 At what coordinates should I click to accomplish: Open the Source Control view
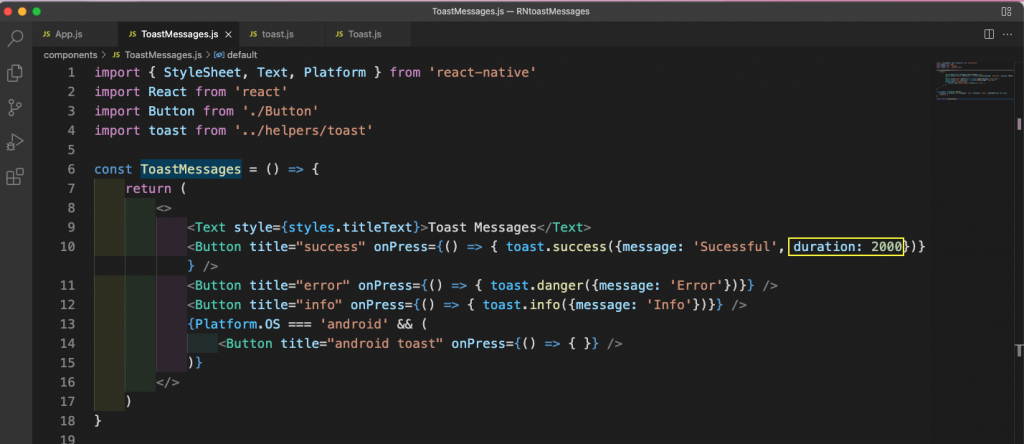(x=15, y=108)
